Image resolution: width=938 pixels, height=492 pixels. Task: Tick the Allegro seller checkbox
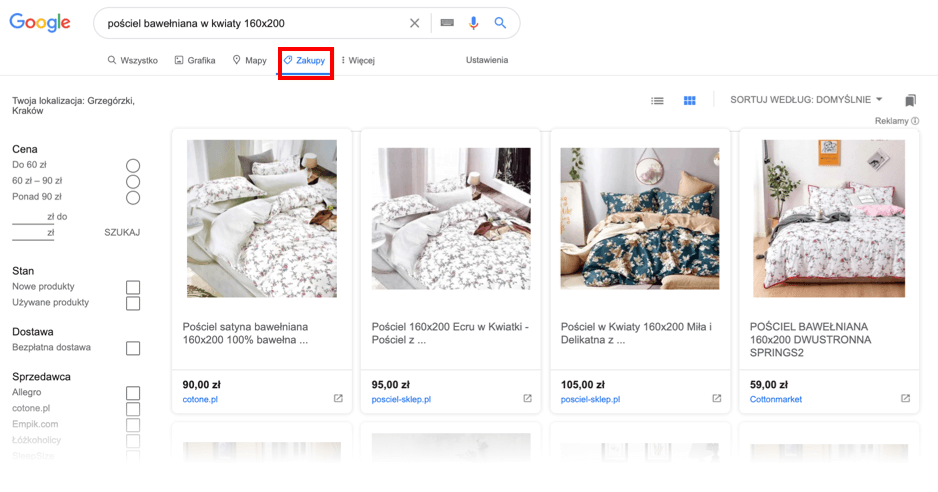pos(133,394)
